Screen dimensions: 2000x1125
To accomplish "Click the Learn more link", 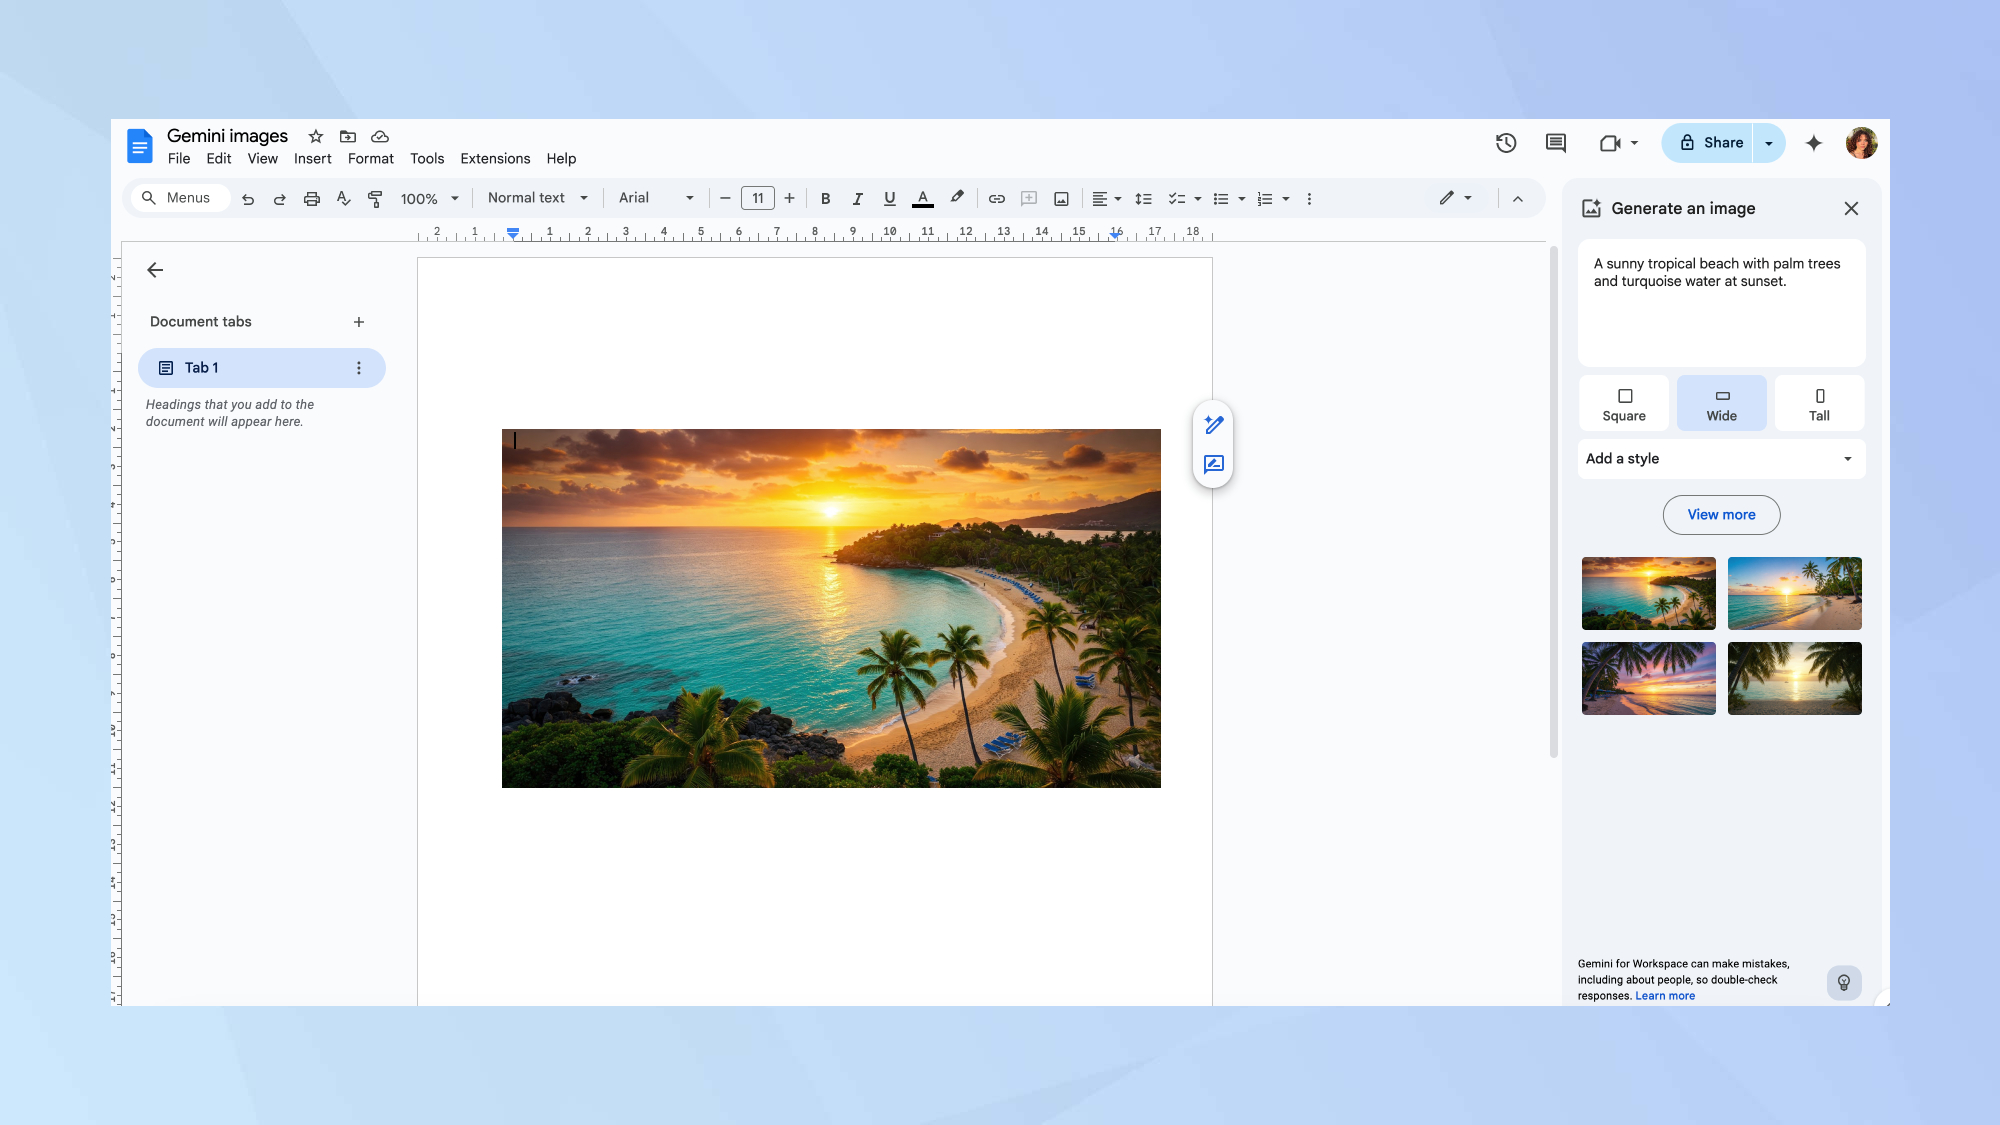I will 1665,996.
